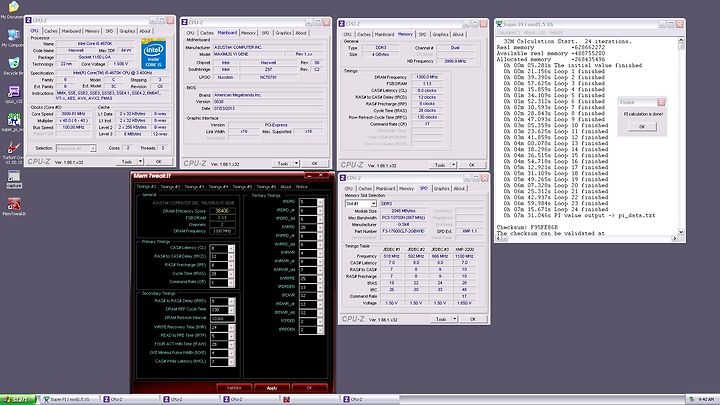Switch to the Super PI taskbar button
Image resolution: width=720 pixels, height=405 pixels.
pyautogui.click(x=69, y=399)
